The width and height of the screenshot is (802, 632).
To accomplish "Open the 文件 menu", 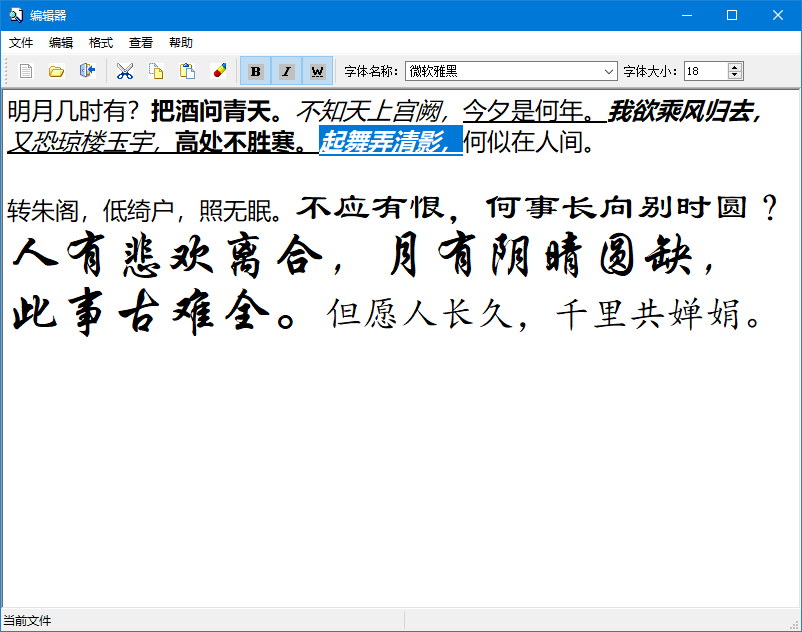I will [21, 42].
